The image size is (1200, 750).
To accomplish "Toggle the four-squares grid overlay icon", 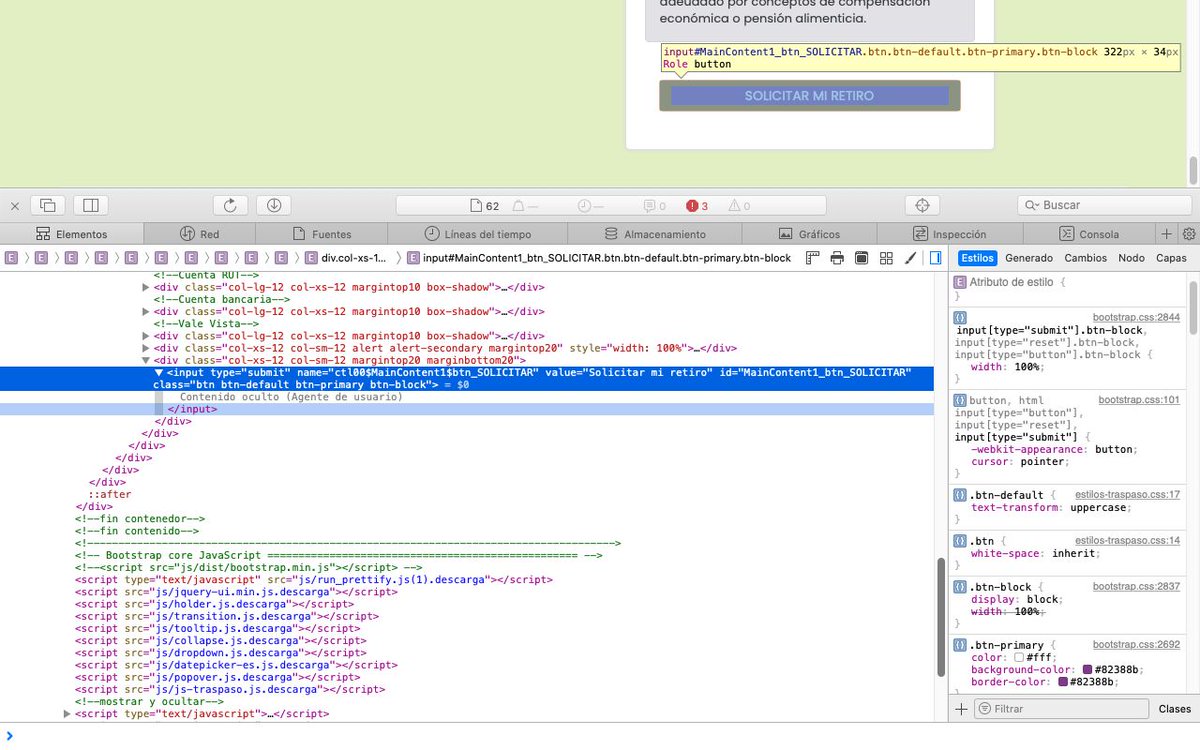I will 886,258.
